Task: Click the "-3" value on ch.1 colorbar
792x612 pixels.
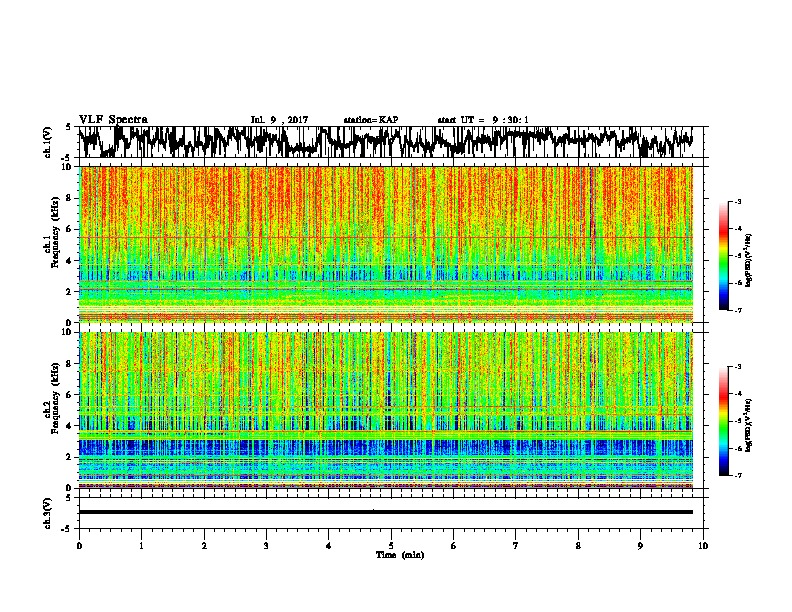Action: (x=738, y=201)
